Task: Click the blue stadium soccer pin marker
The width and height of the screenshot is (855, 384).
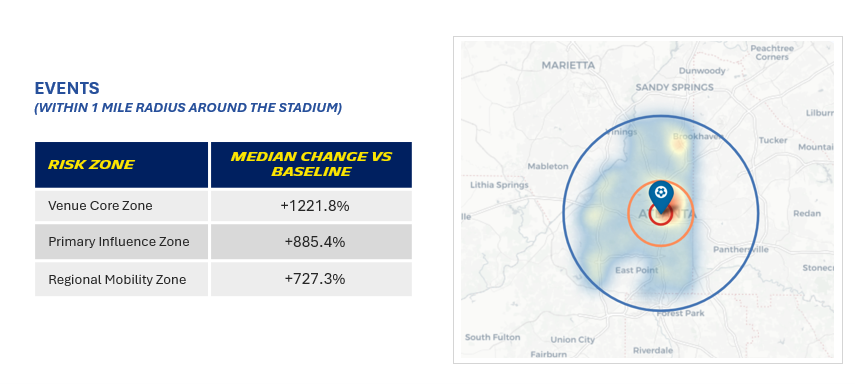Action: [660, 196]
